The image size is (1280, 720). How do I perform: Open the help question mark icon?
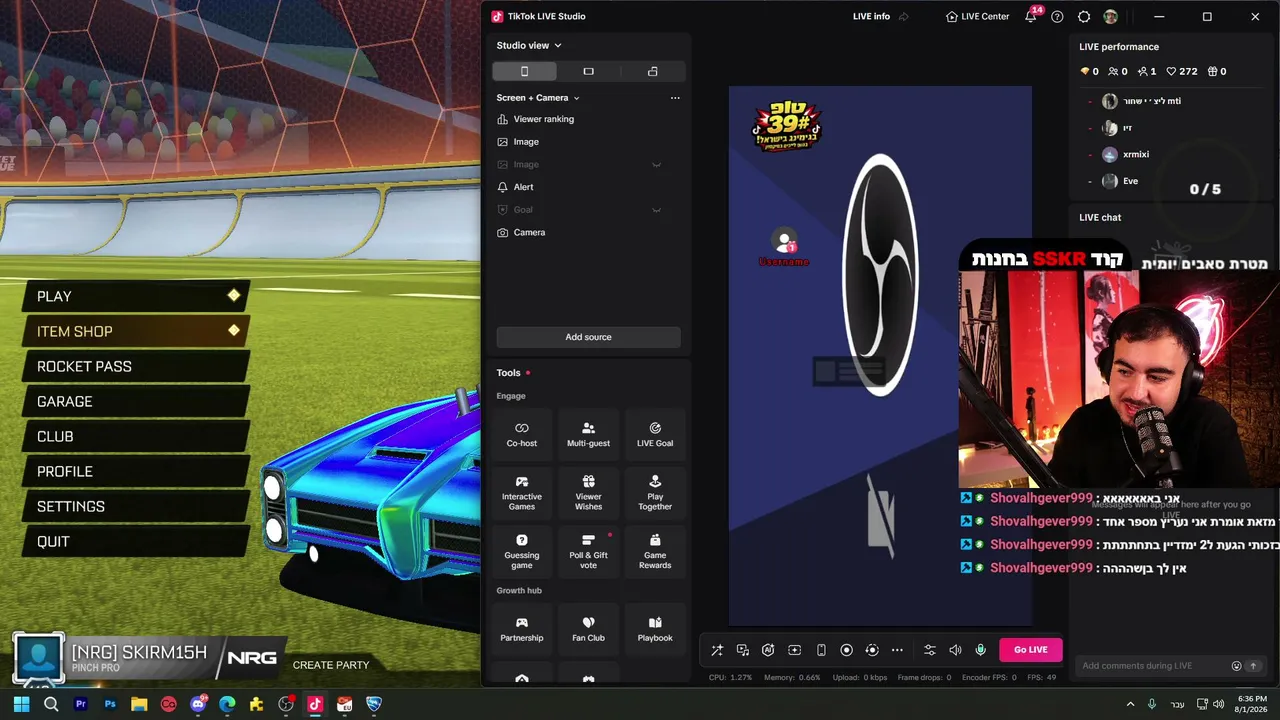[x=1057, y=17]
